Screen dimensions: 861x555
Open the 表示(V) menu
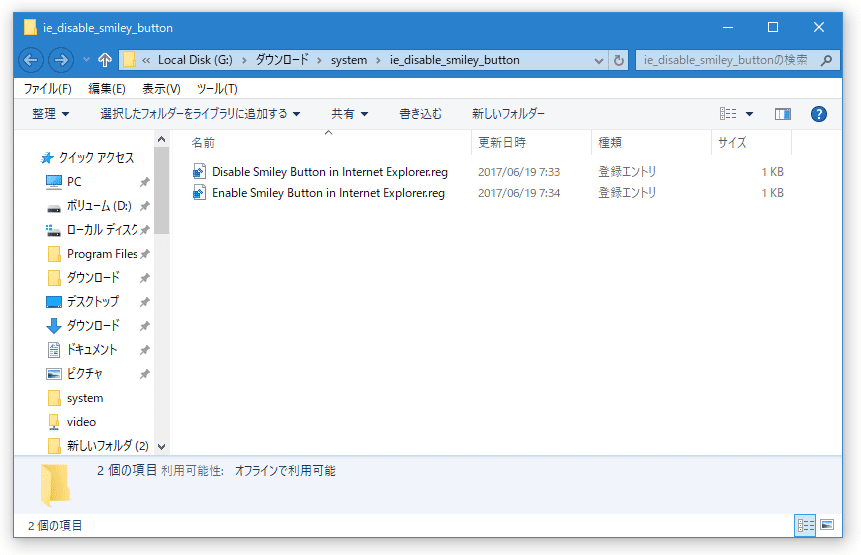click(x=161, y=89)
